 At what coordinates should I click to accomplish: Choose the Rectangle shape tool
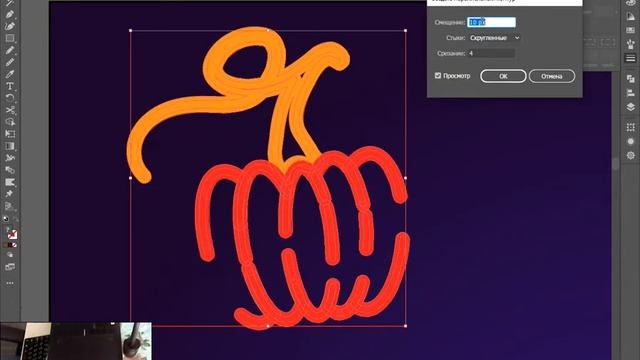[10, 38]
